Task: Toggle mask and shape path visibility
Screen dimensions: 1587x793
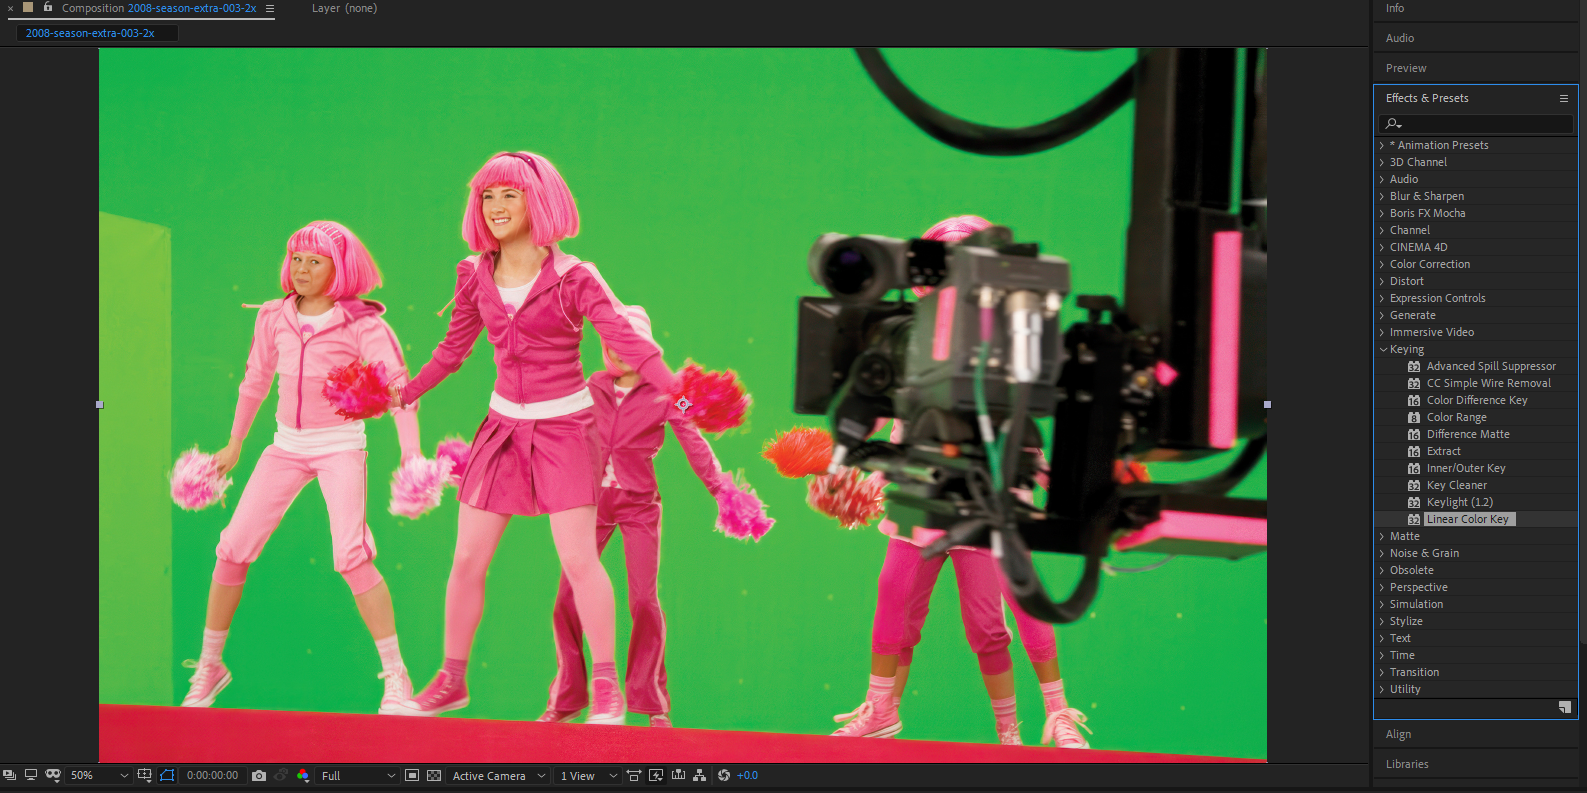Action: [x=167, y=776]
